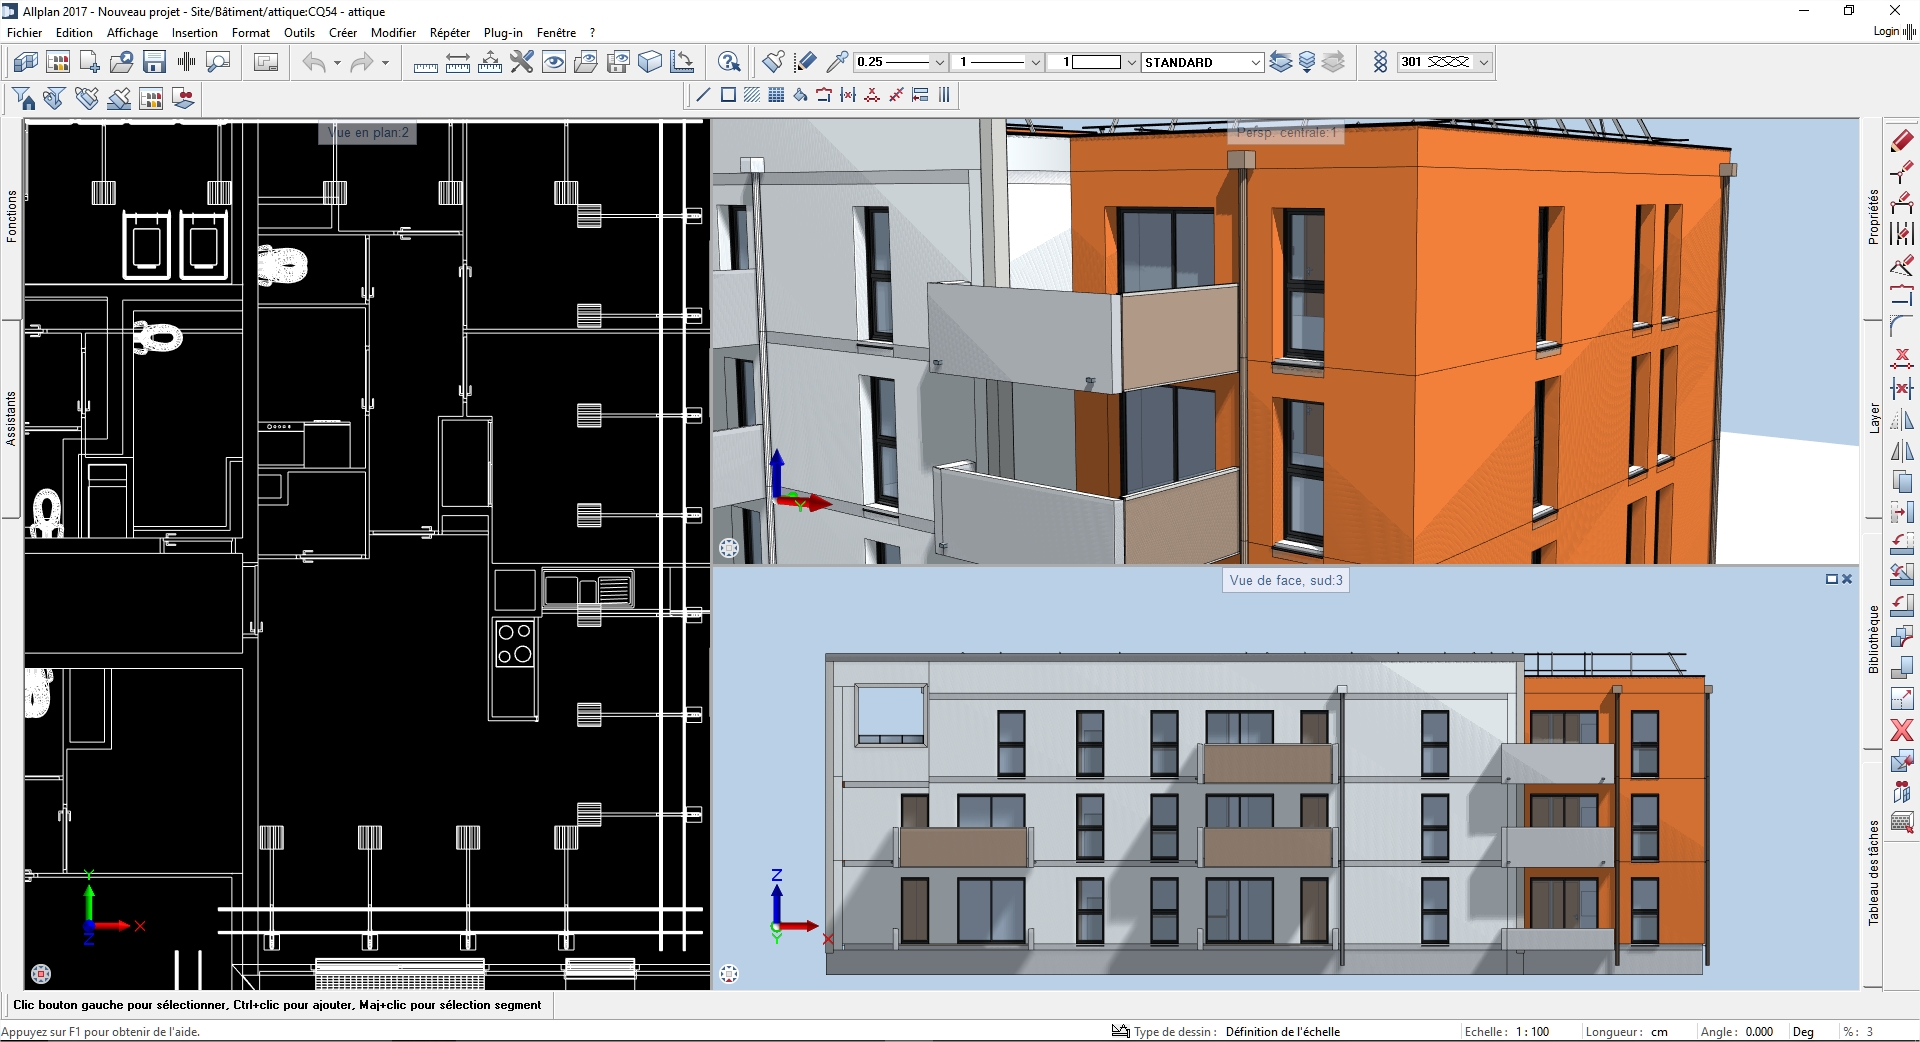Image resolution: width=1920 pixels, height=1042 pixels.
Task: Click the help question mark cursor icon
Action: click(x=729, y=62)
